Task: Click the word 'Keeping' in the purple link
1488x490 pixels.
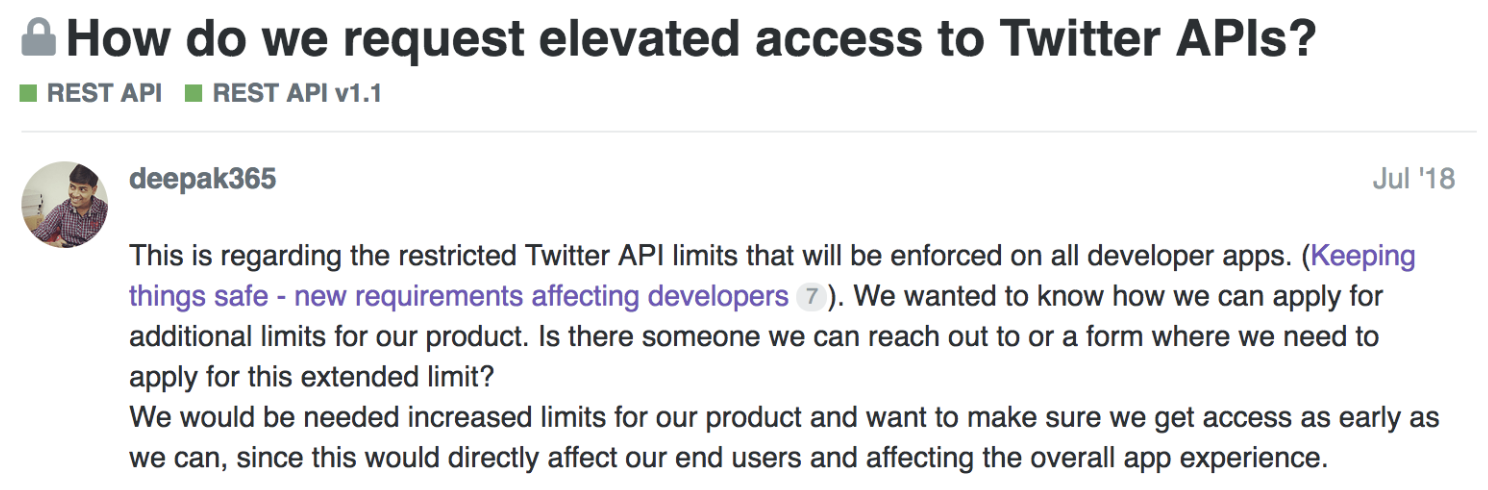Action: click(x=1363, y=257)
